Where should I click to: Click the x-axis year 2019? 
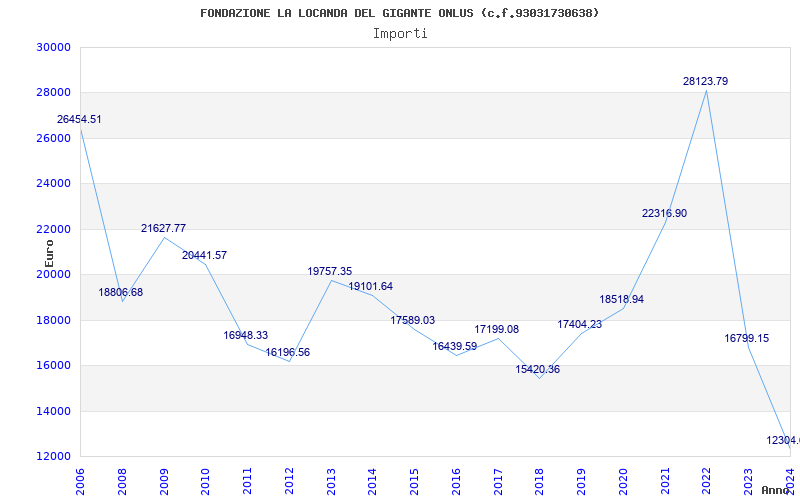point(581,481)
